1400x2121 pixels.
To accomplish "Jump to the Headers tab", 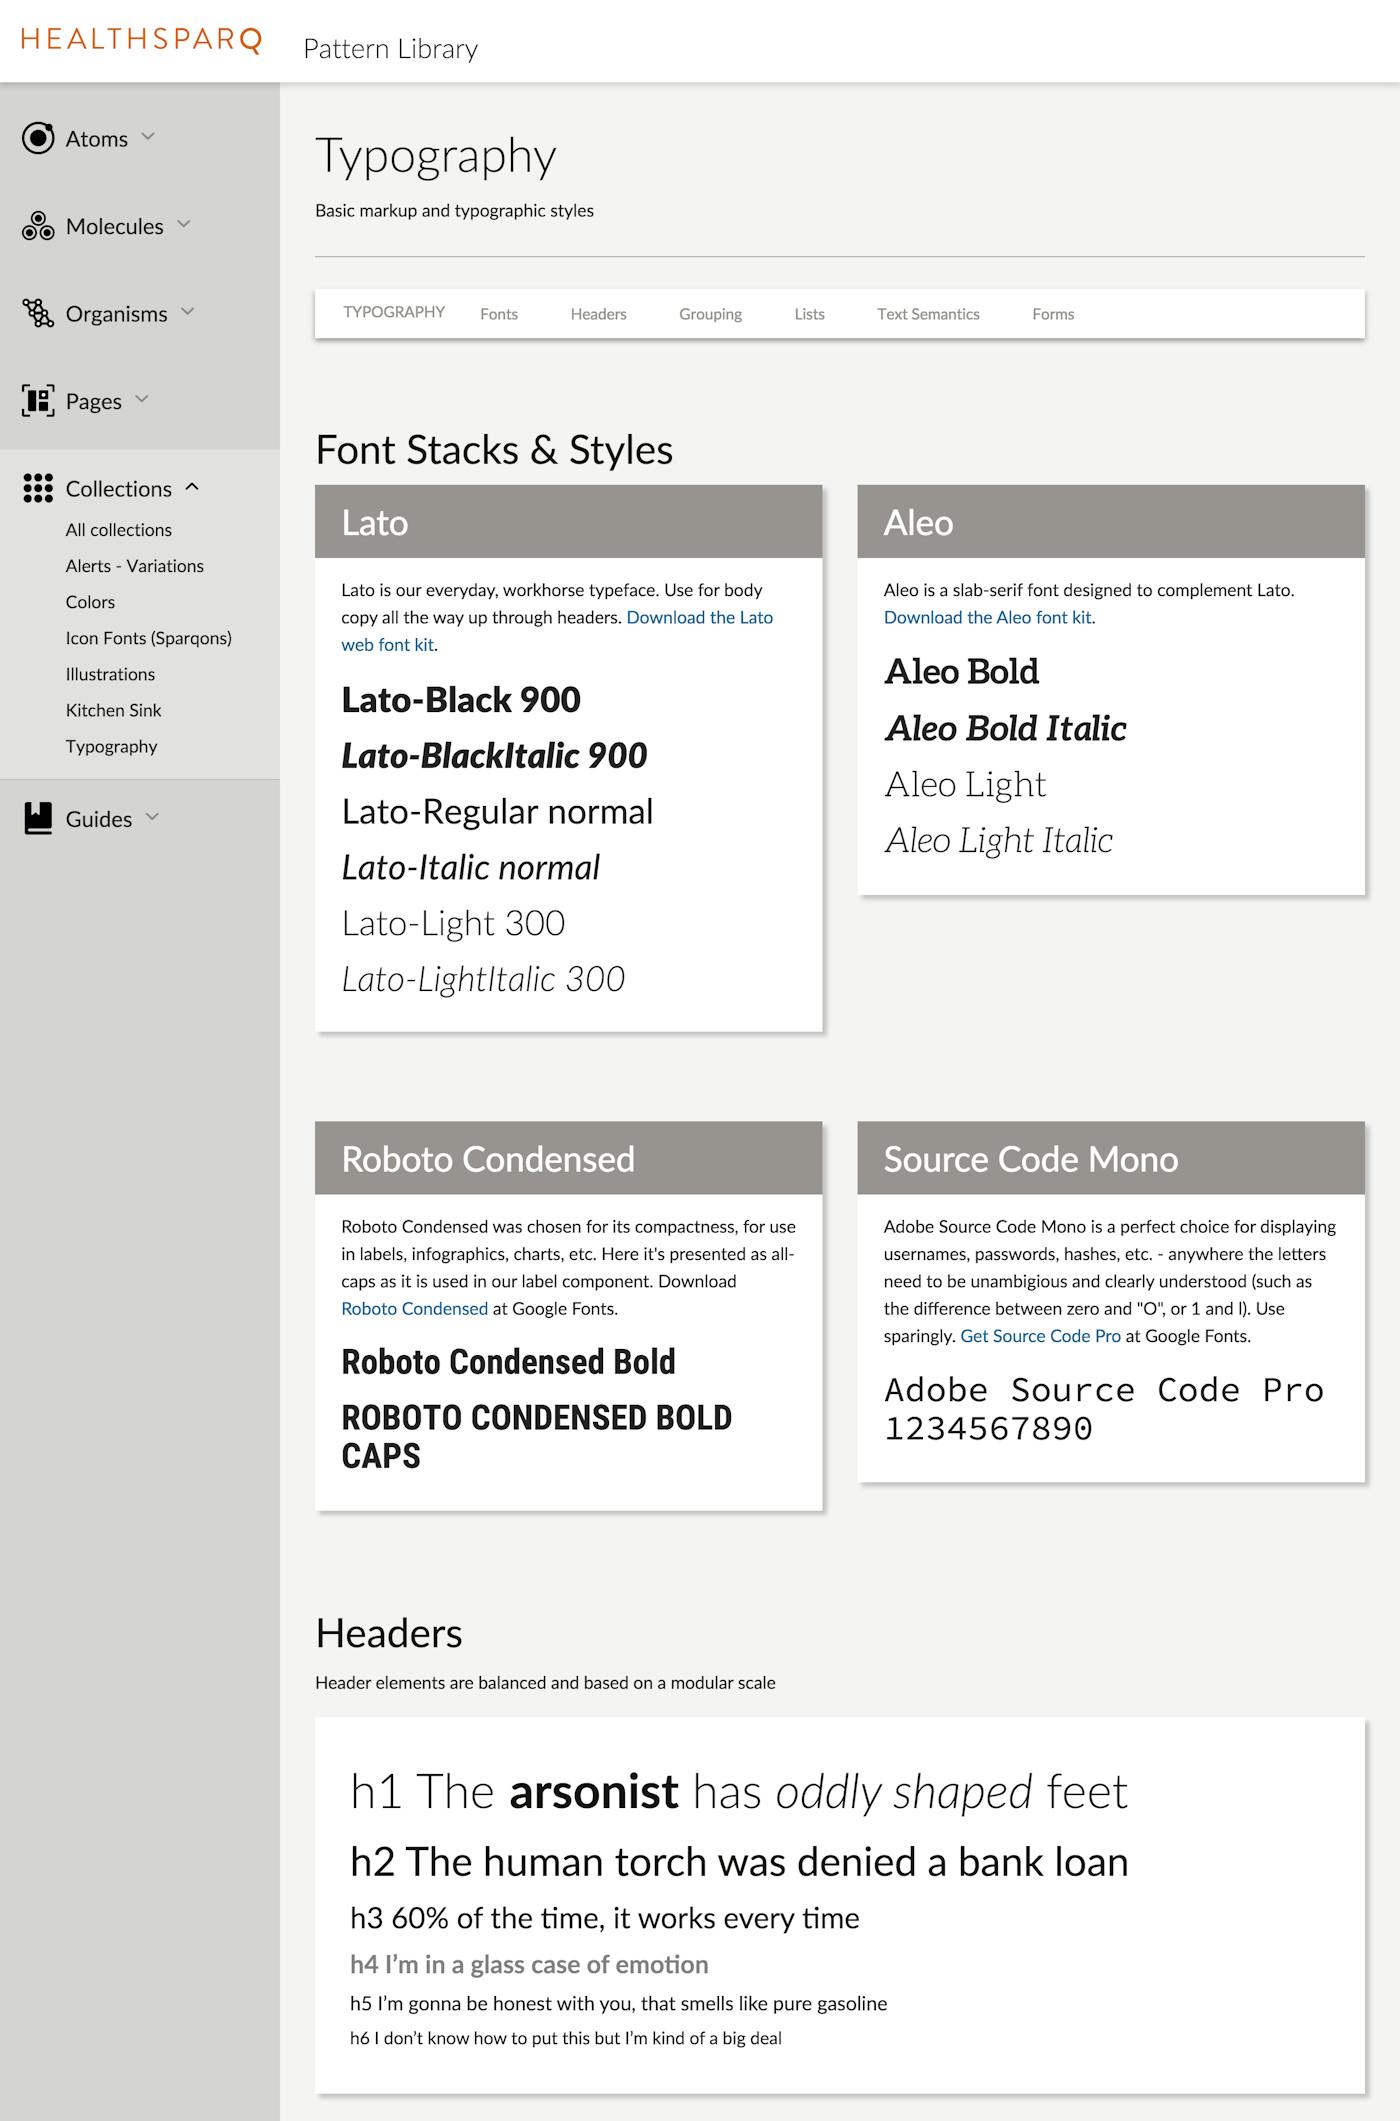I will point(598,314).
